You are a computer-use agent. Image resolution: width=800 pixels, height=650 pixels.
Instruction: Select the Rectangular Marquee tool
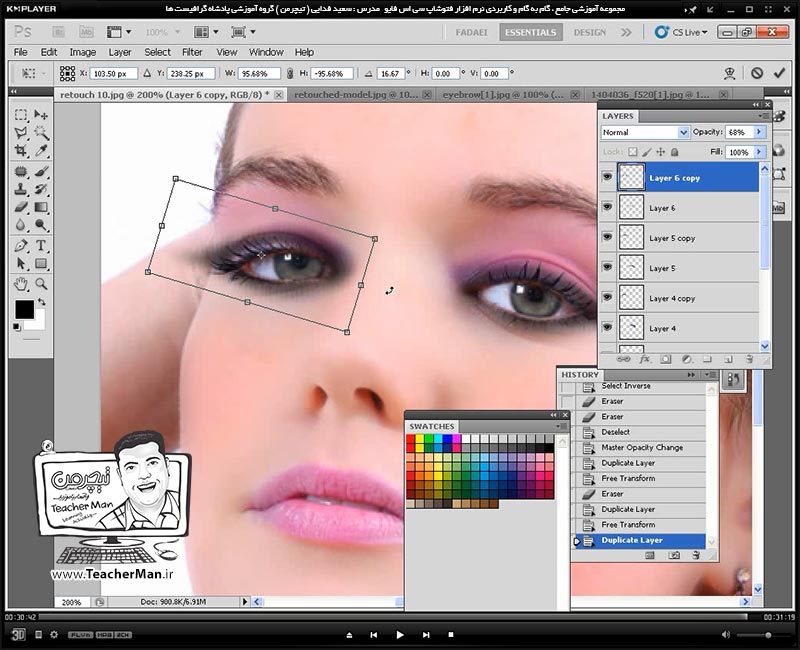coord(20,115)
